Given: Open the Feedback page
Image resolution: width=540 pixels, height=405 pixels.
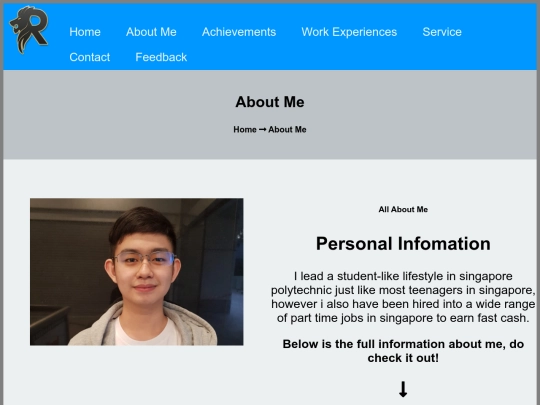Looking at the screenshot, I should click(161, 57).
